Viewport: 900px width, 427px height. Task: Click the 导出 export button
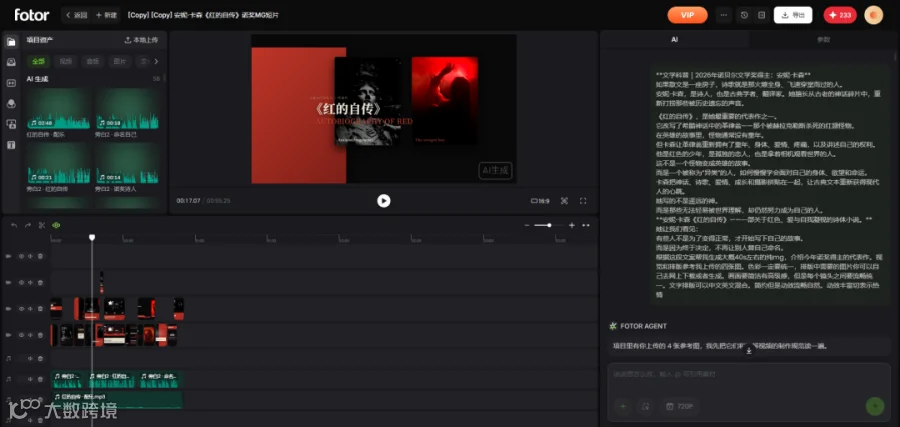pos(793,15)
